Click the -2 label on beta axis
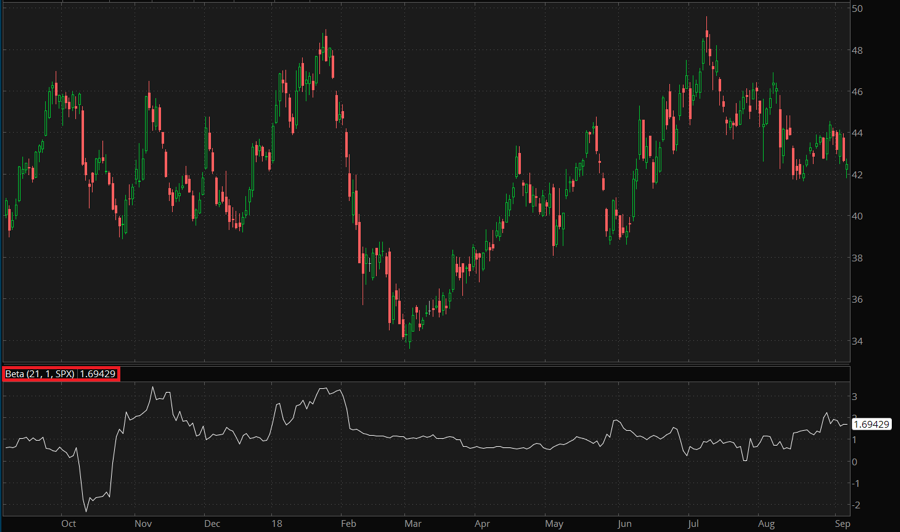Viewport: 900px width, 532px height. click(857, 505)
